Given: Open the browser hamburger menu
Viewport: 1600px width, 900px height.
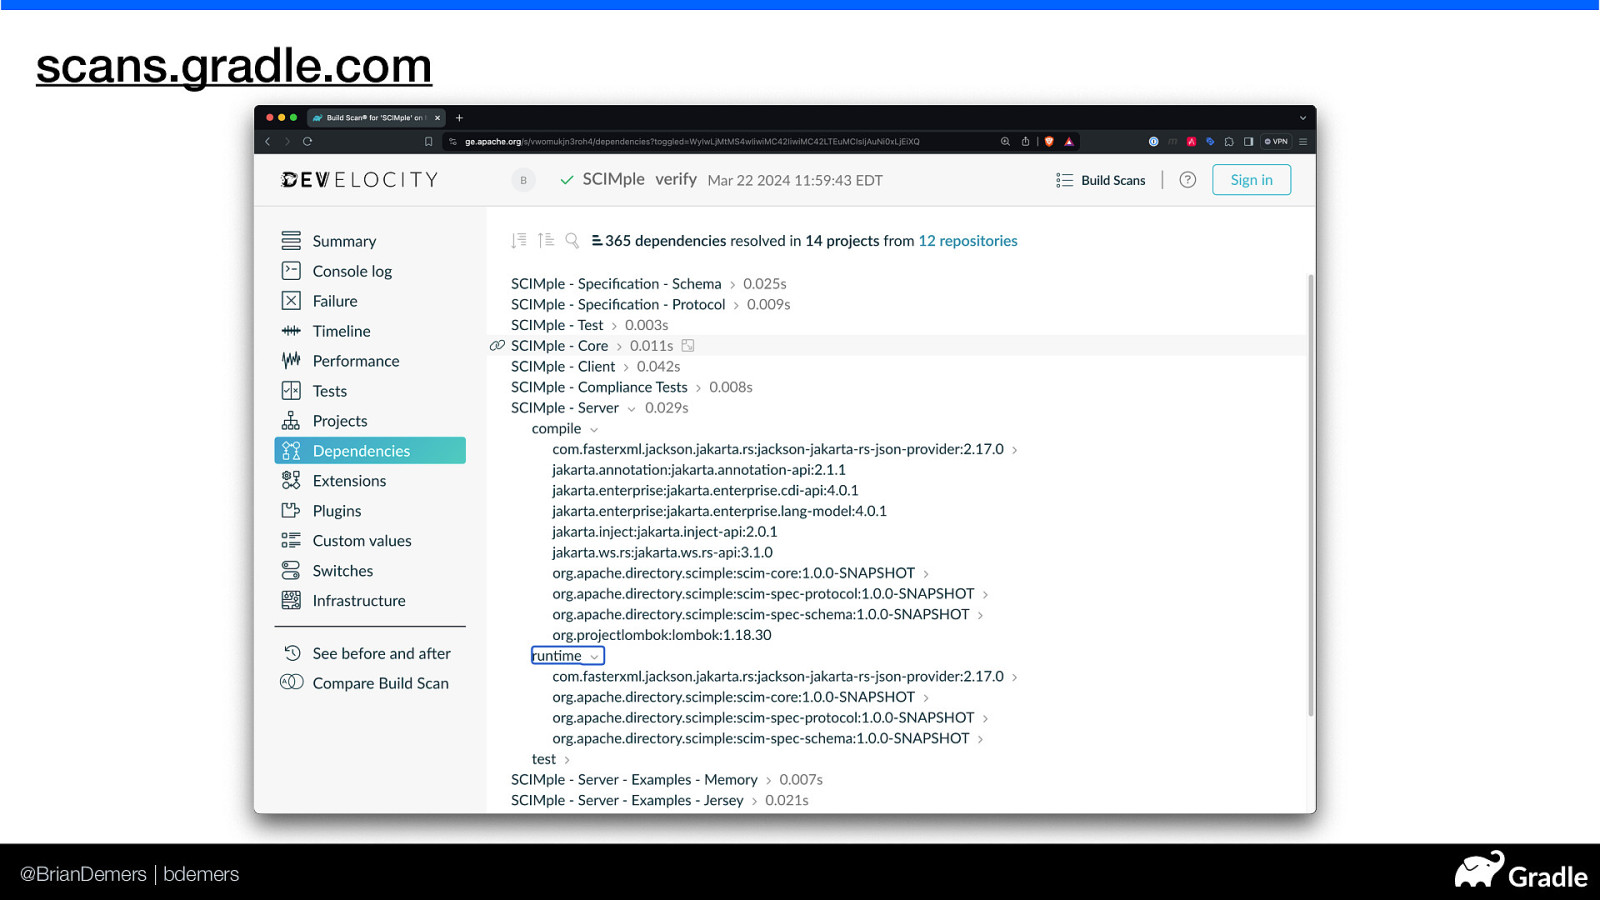Looking at the screenshot, I should click(x=1303, y=142).
